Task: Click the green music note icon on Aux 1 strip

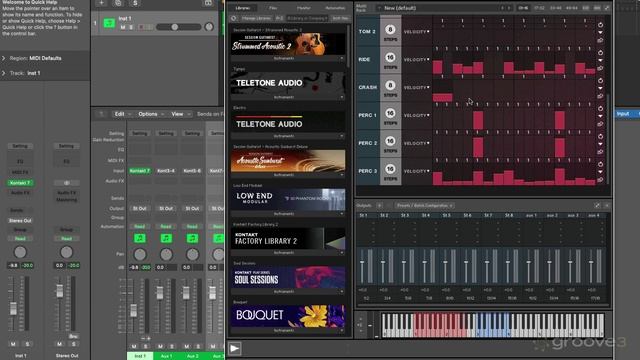Action: [x=166, y=238]
